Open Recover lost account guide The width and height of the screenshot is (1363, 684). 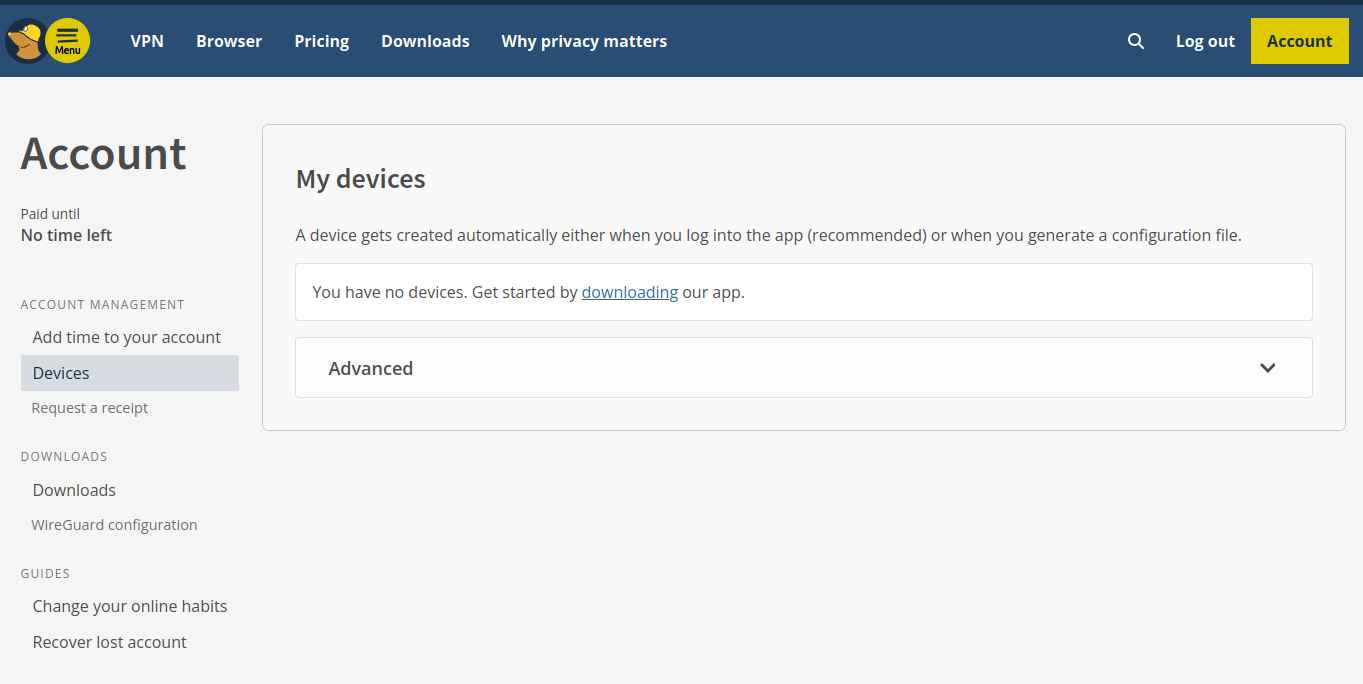pos(109,642)
